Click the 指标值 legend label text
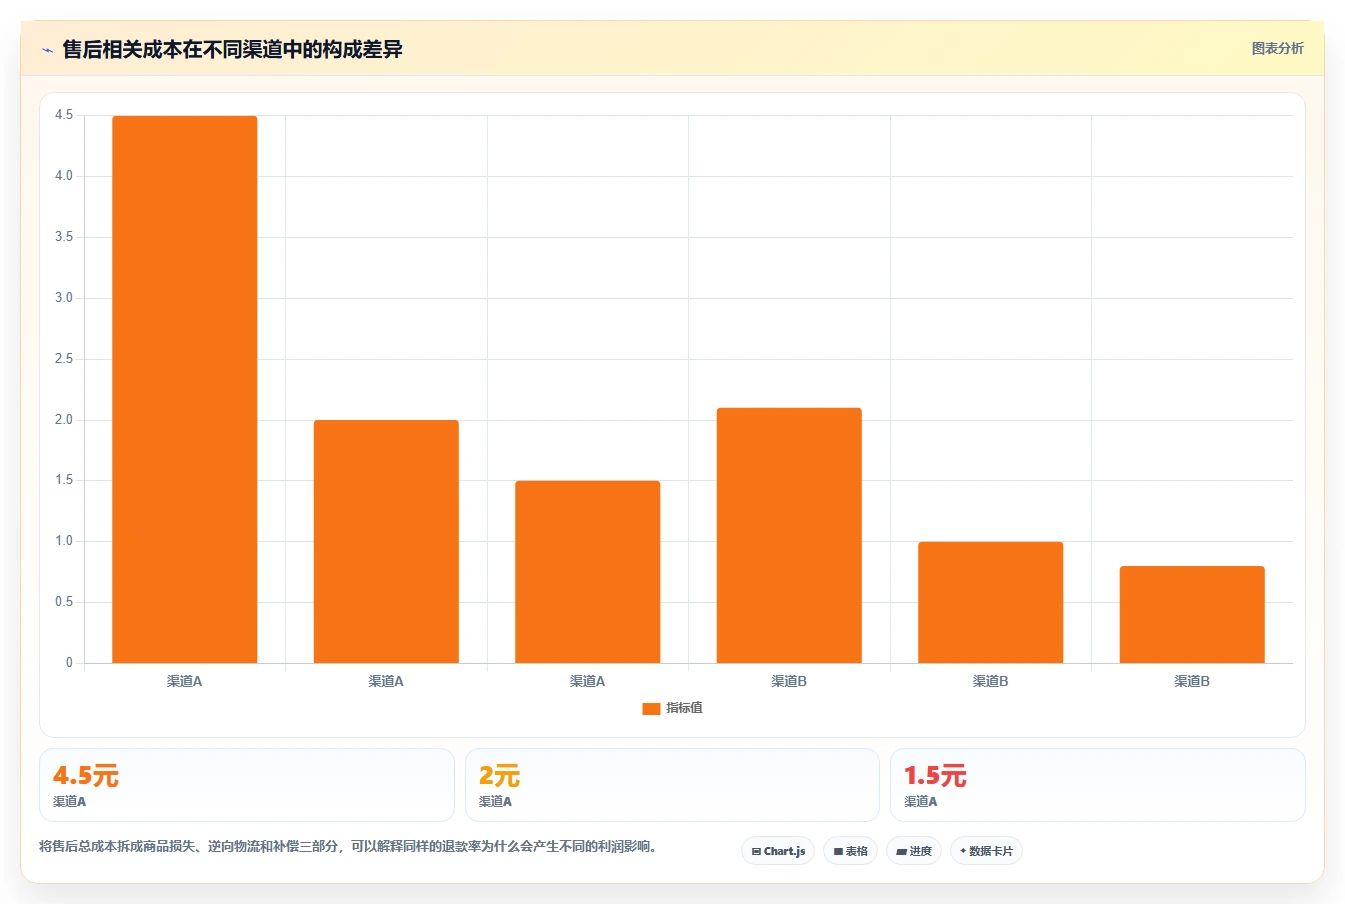 [685, 708]
